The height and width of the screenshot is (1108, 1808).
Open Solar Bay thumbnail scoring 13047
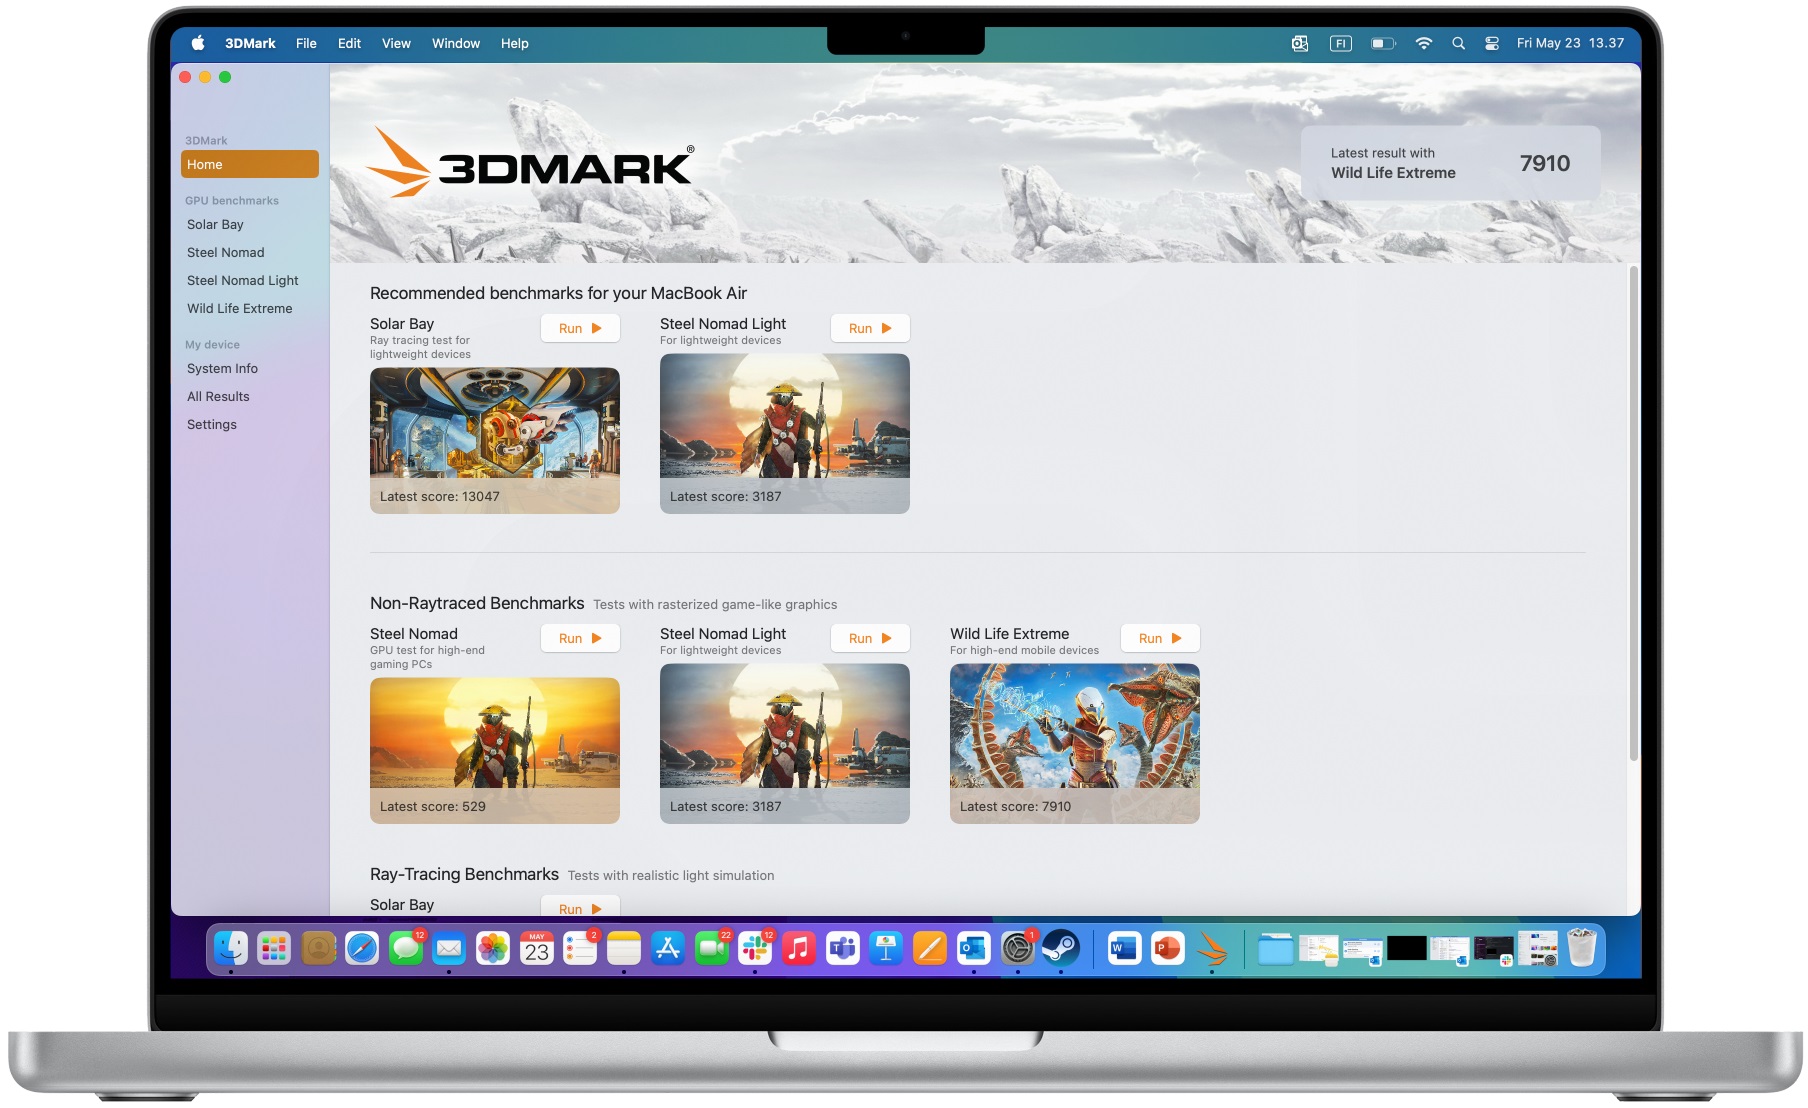(495, 441)
